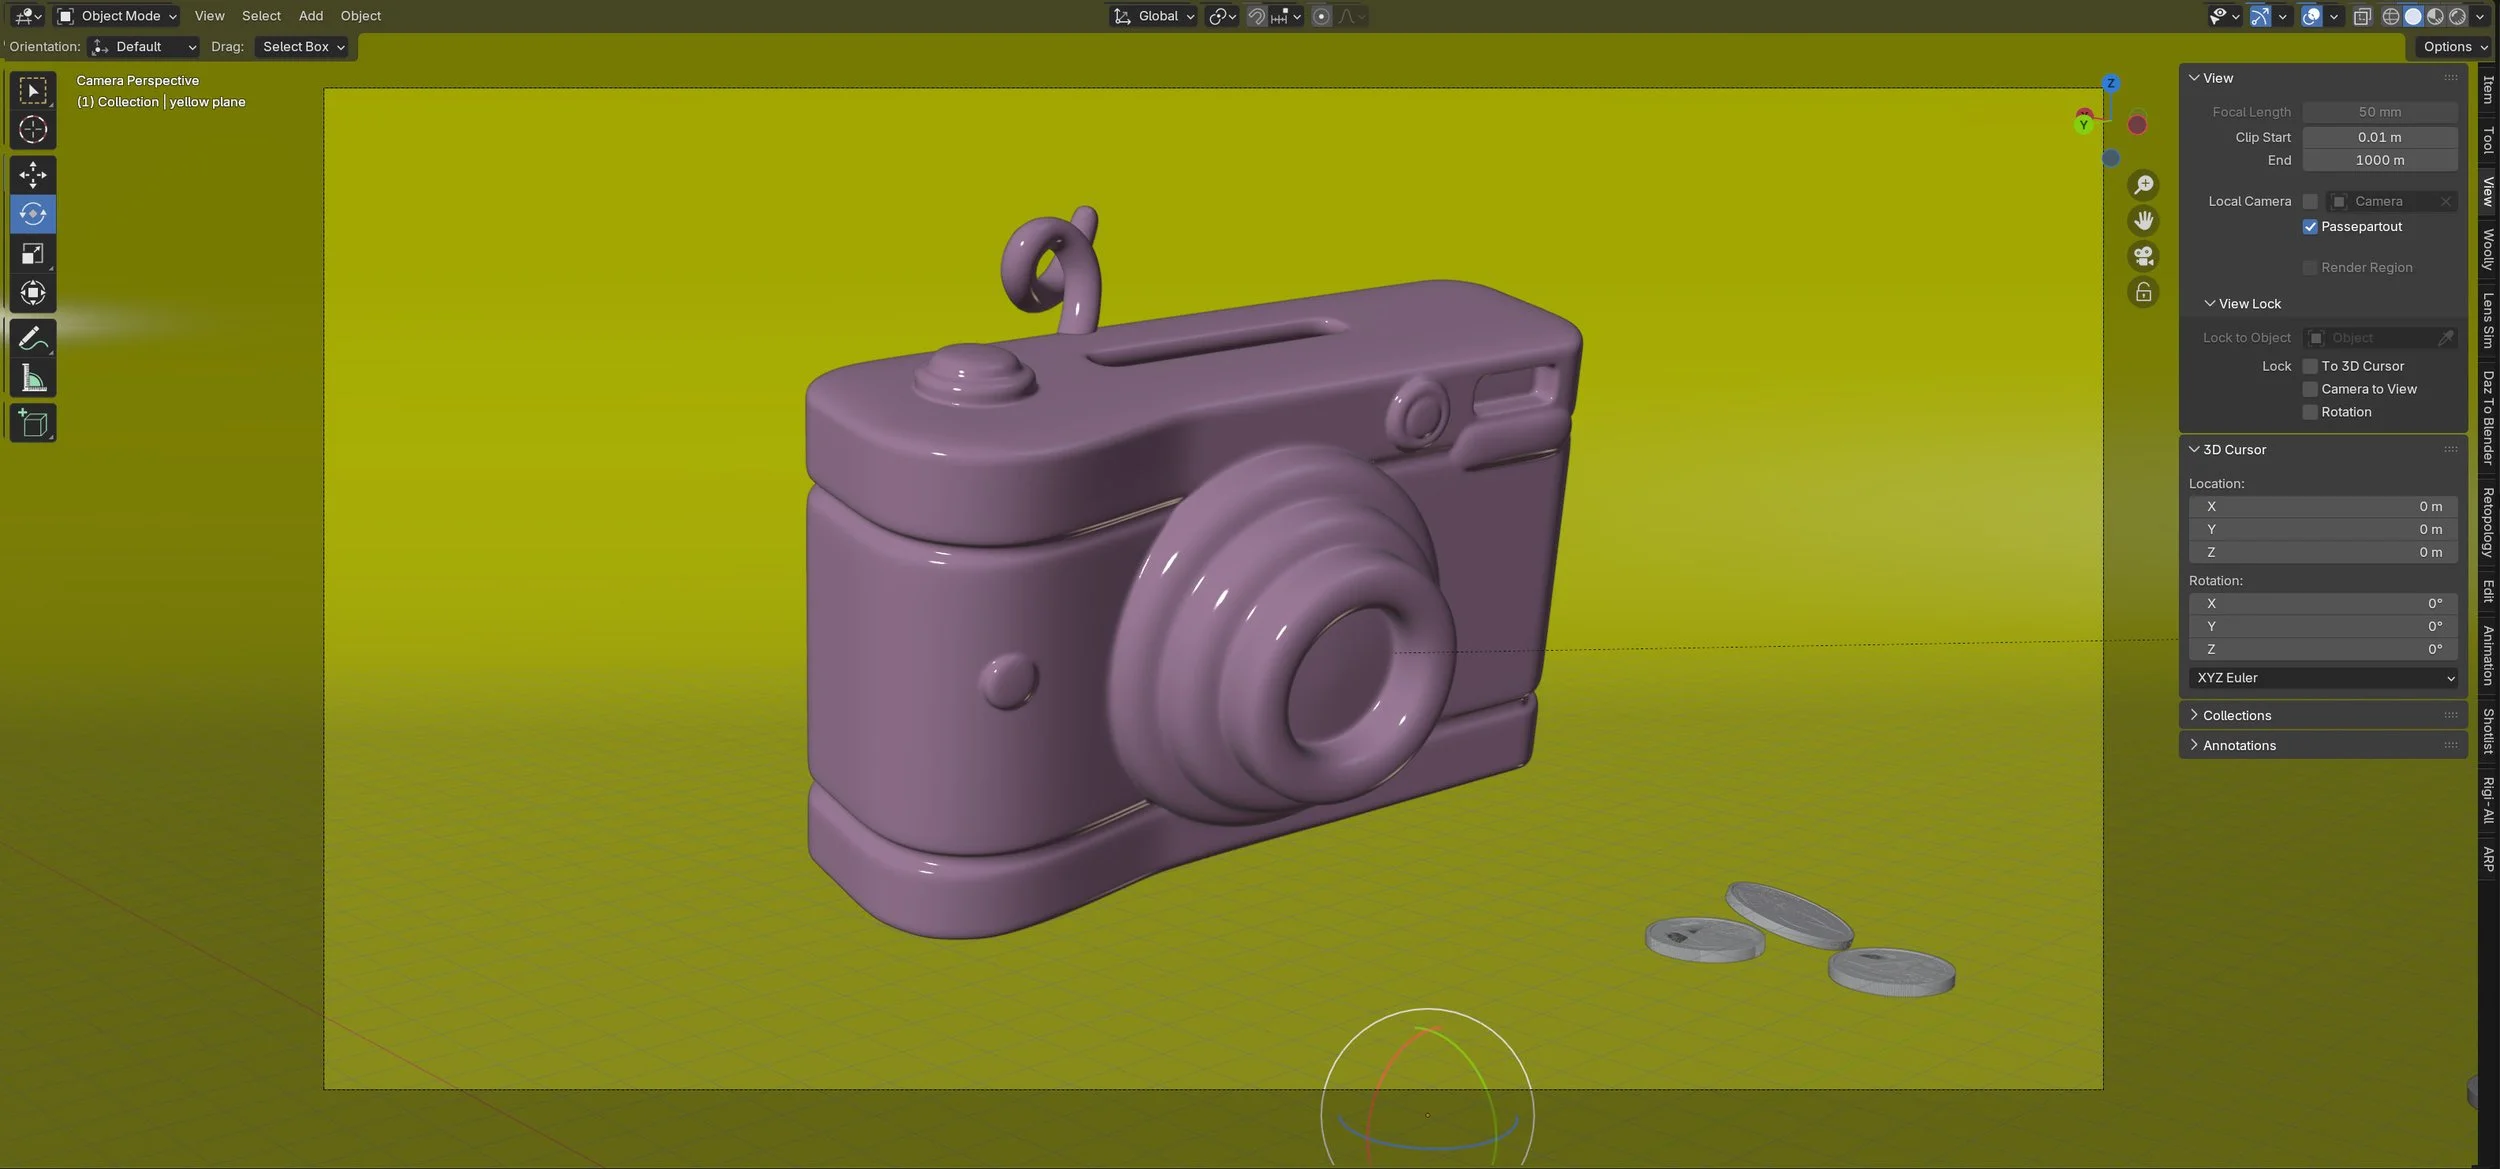Image resolution: width=2500 pixels, height=1169 pixels.
Task: Enable Camera to View checkbox
Action: 2310,389
